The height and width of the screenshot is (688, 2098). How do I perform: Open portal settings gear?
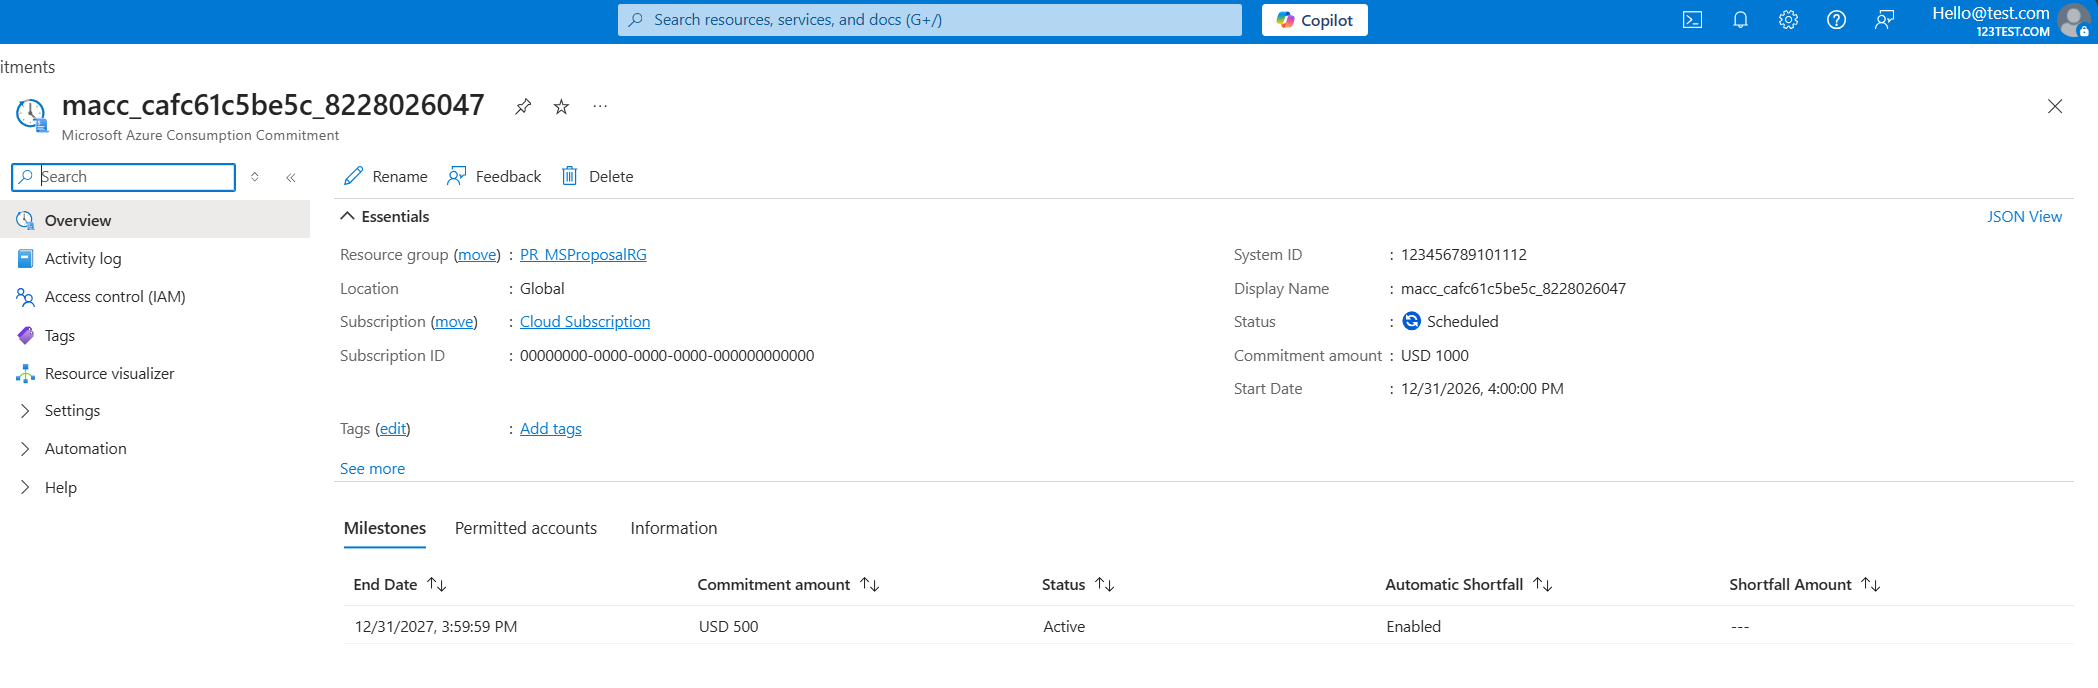tap(1788, 20)
